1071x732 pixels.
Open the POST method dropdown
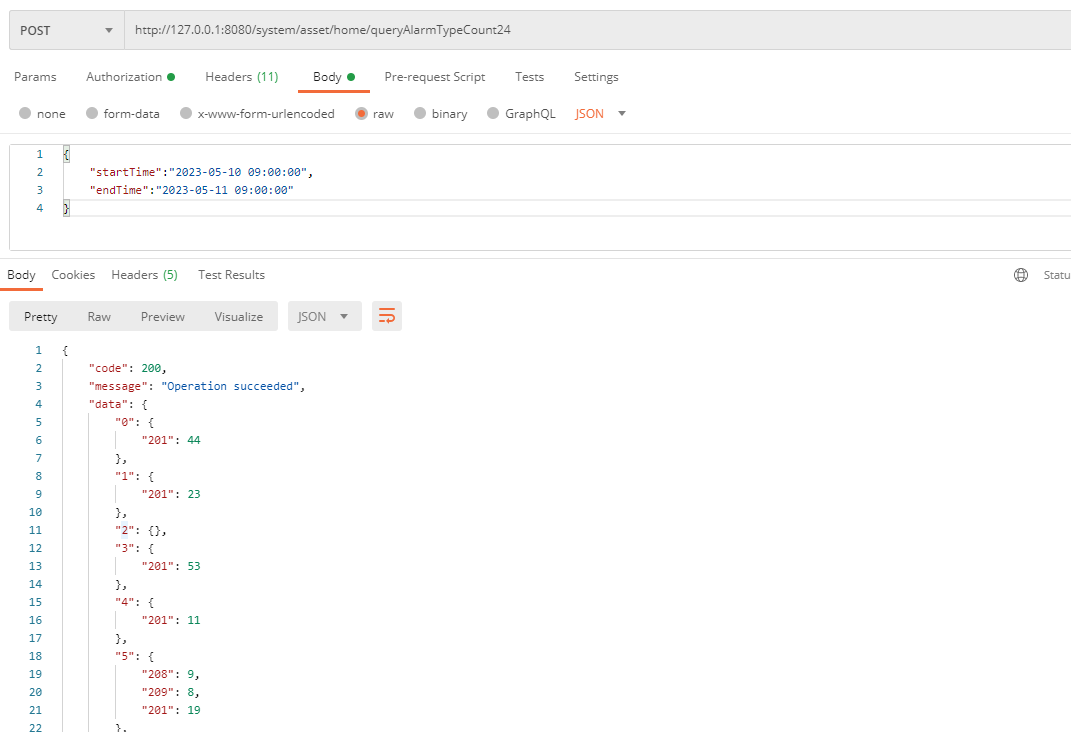coord(66,30)
